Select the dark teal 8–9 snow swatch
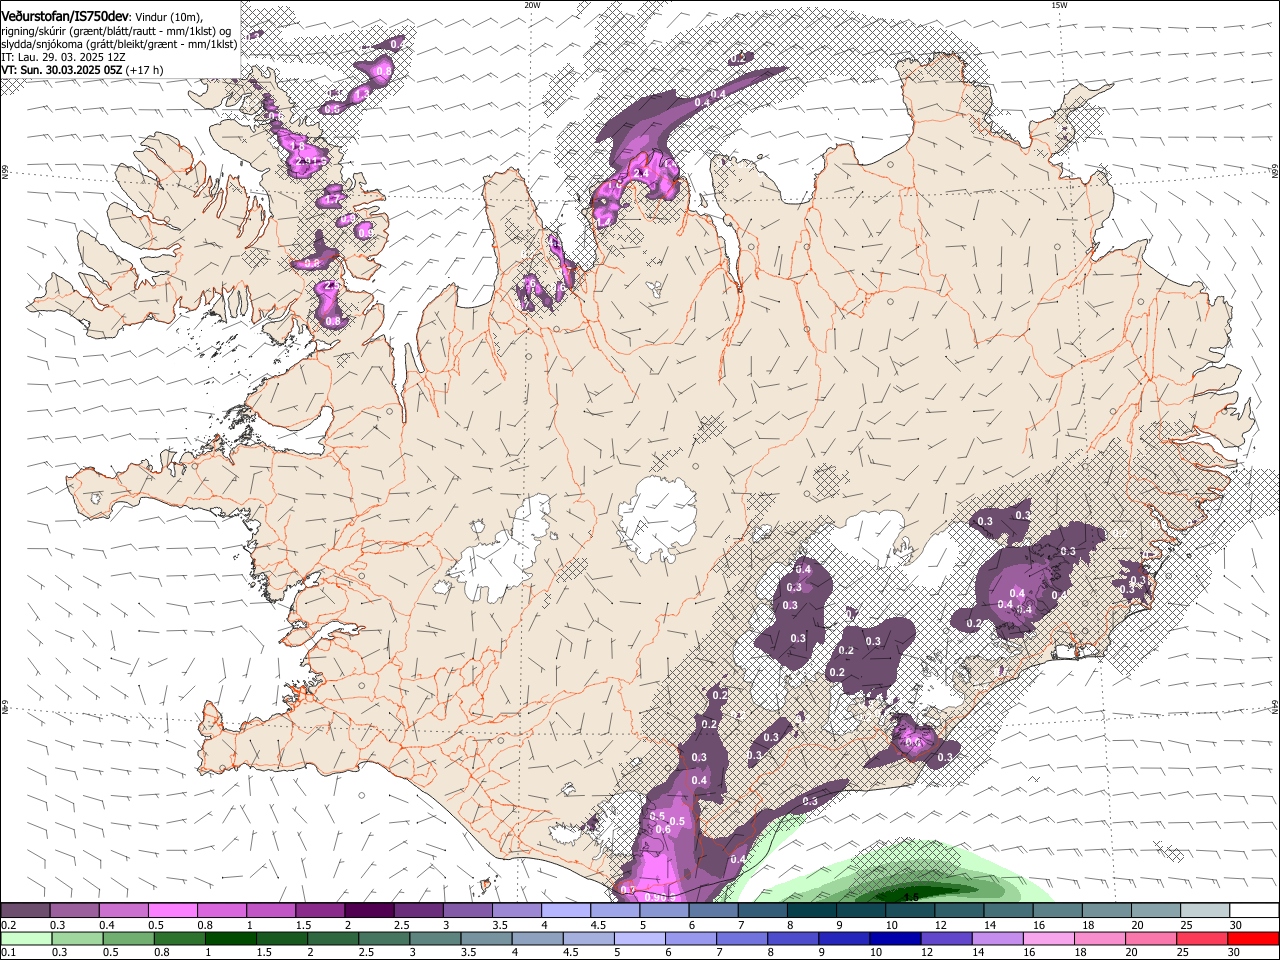Image resolution: width=1280 pixels, height=960 pixels. click(x=811, y=910)
